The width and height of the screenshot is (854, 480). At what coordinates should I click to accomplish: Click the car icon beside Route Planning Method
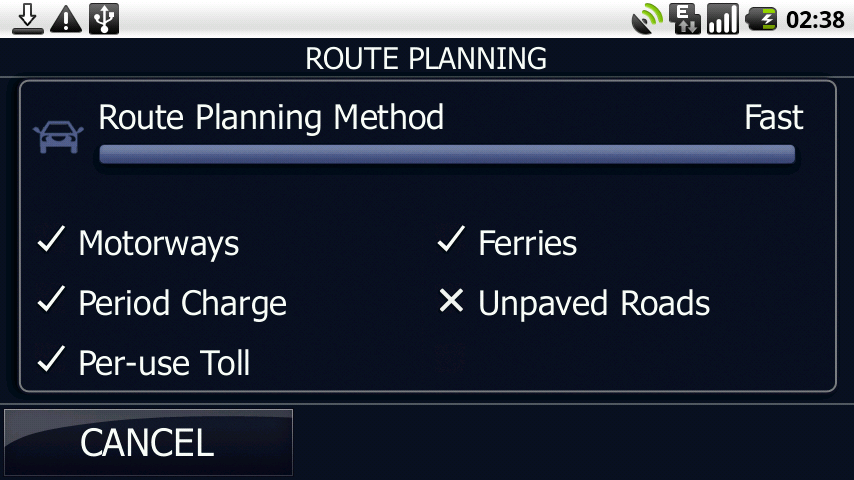(55, 137)
